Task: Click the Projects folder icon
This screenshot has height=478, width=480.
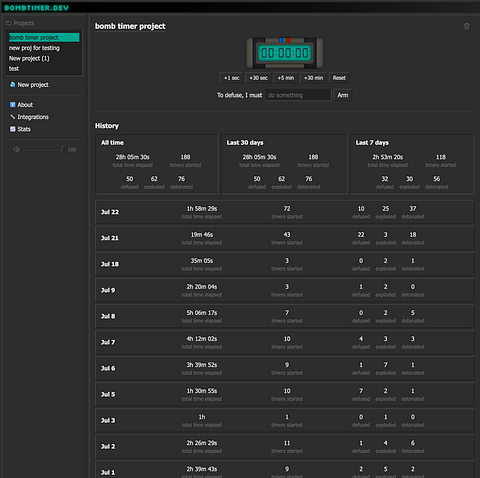Action: click(9, 23)
